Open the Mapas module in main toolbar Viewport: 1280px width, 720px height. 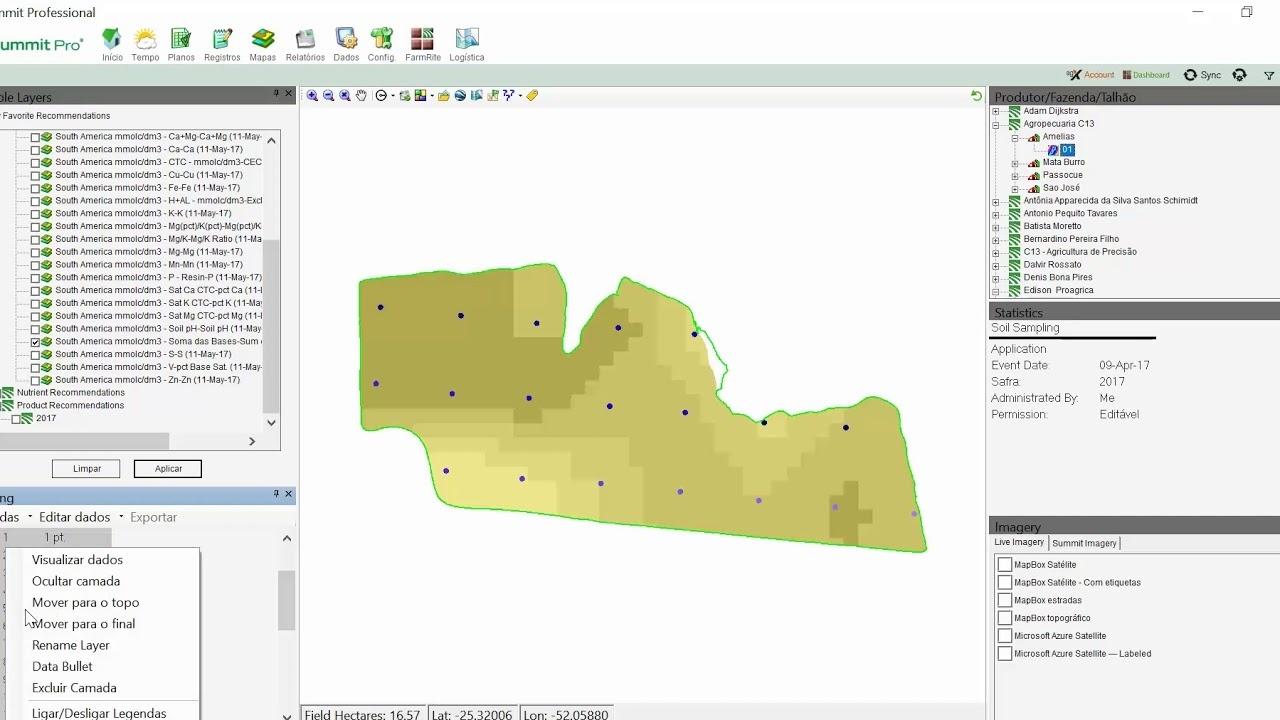coord(263,45)
